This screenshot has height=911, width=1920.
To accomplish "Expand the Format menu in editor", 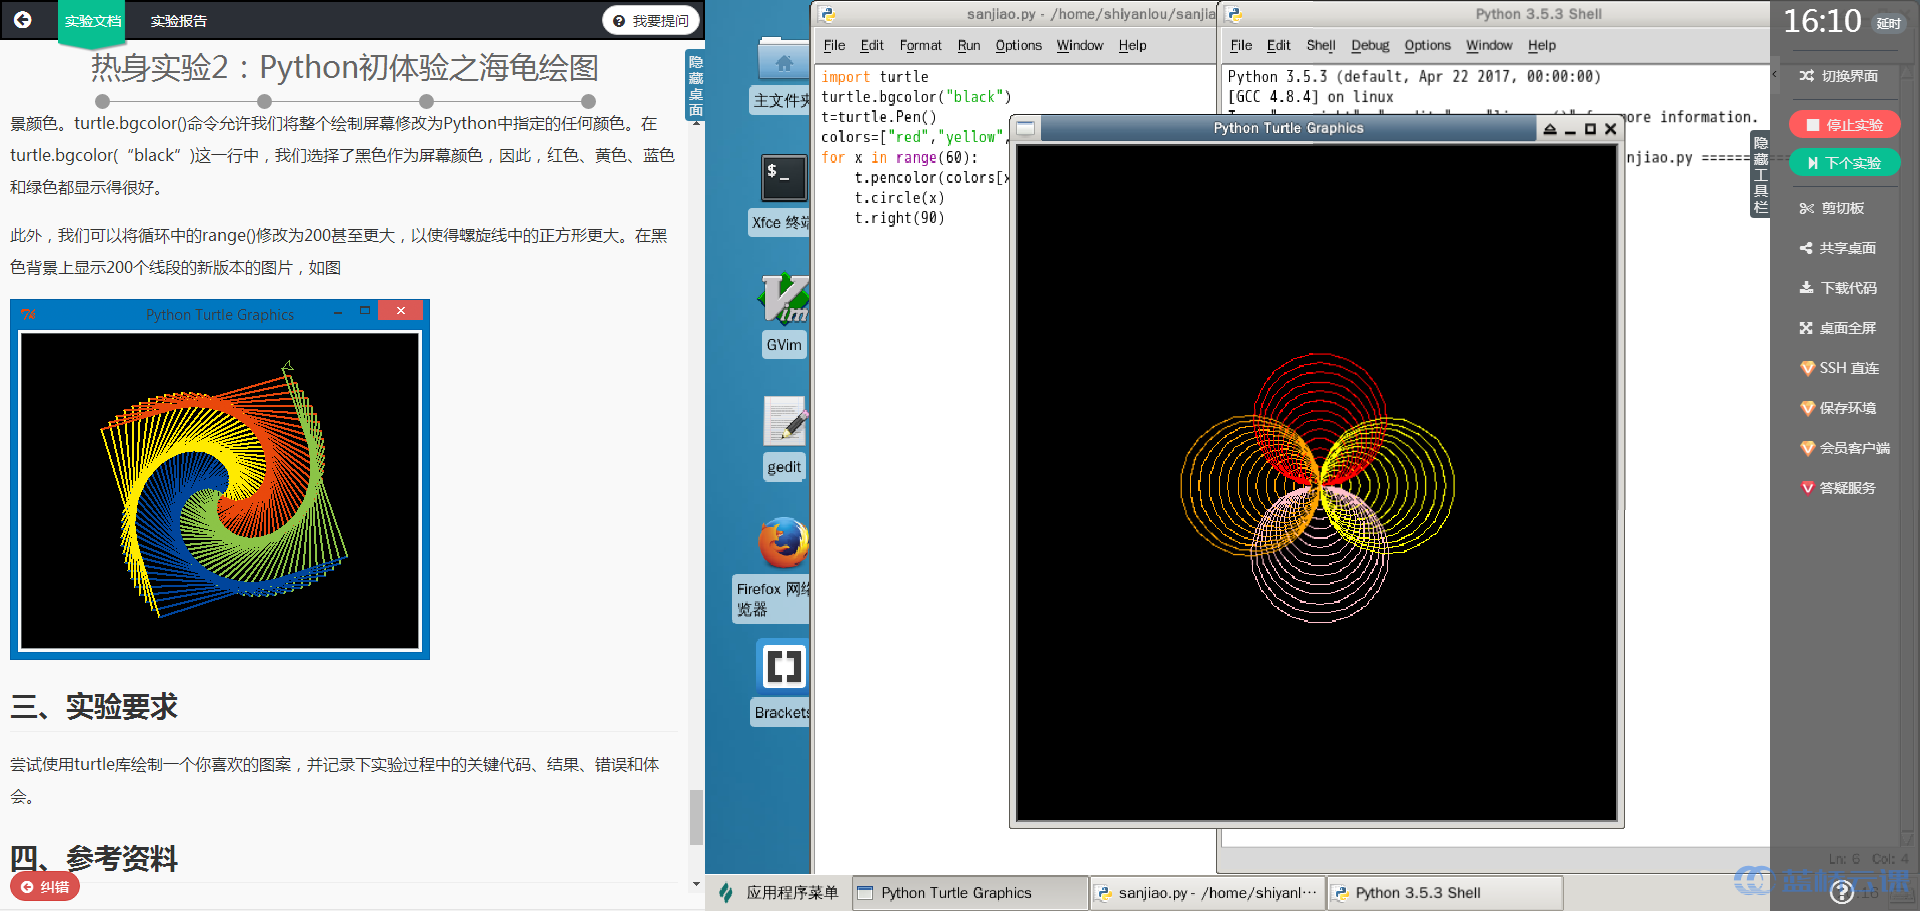I will (x=920, y=46).
